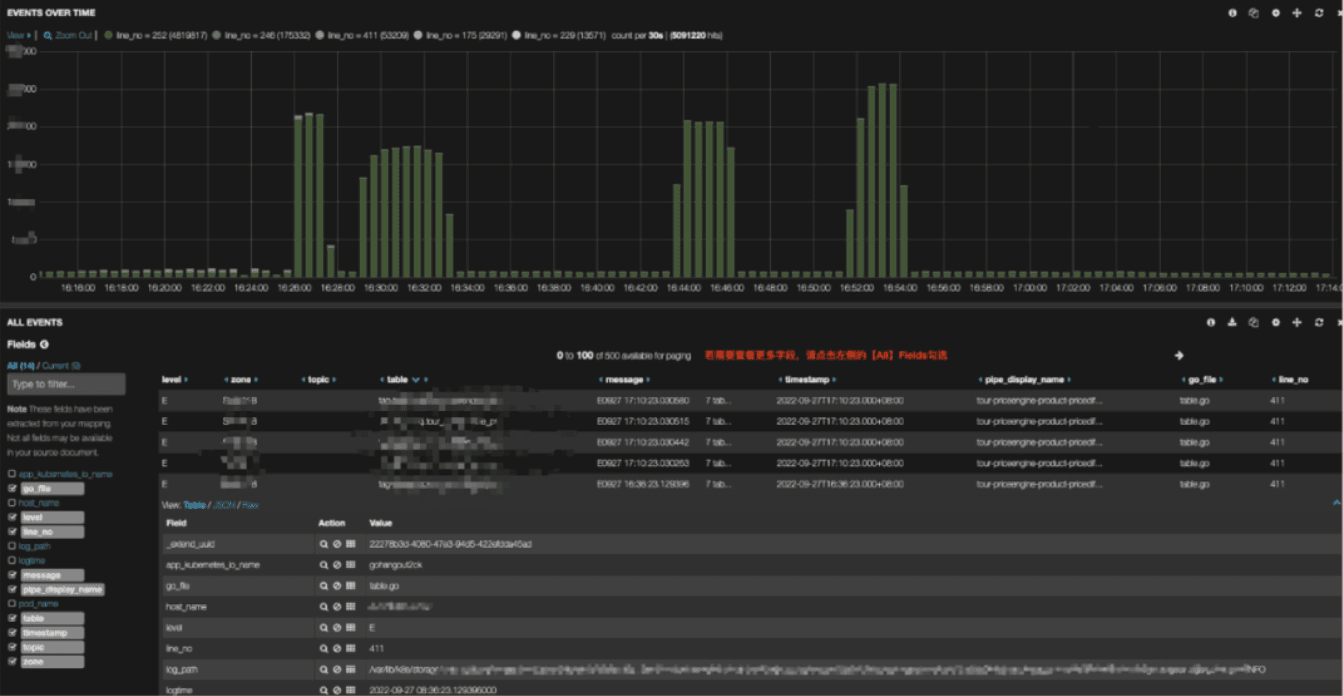Image resolution: width=1343 pixels, height=696 pixels.
Task: Click the table column sort chevron
Action: click(x=415, y=380)
